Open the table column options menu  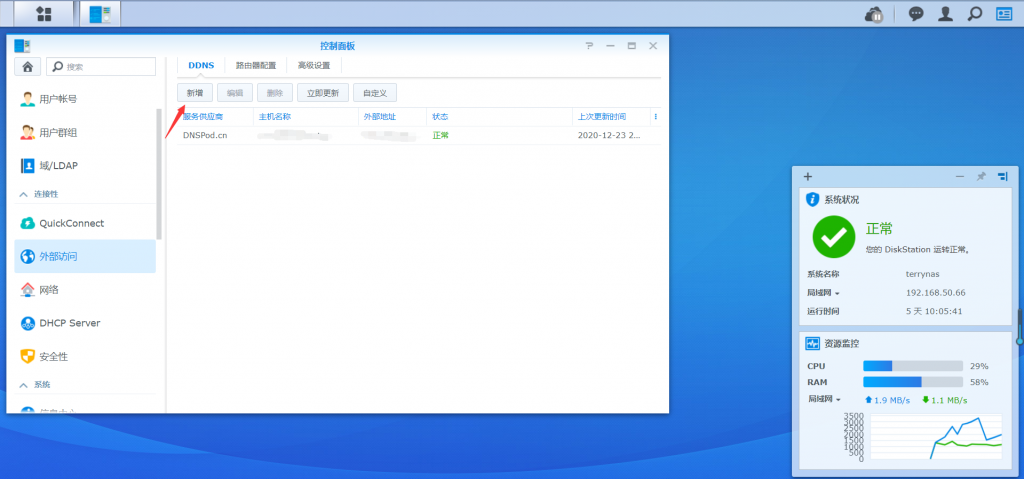pyautogui.click(x=655, y=116)
